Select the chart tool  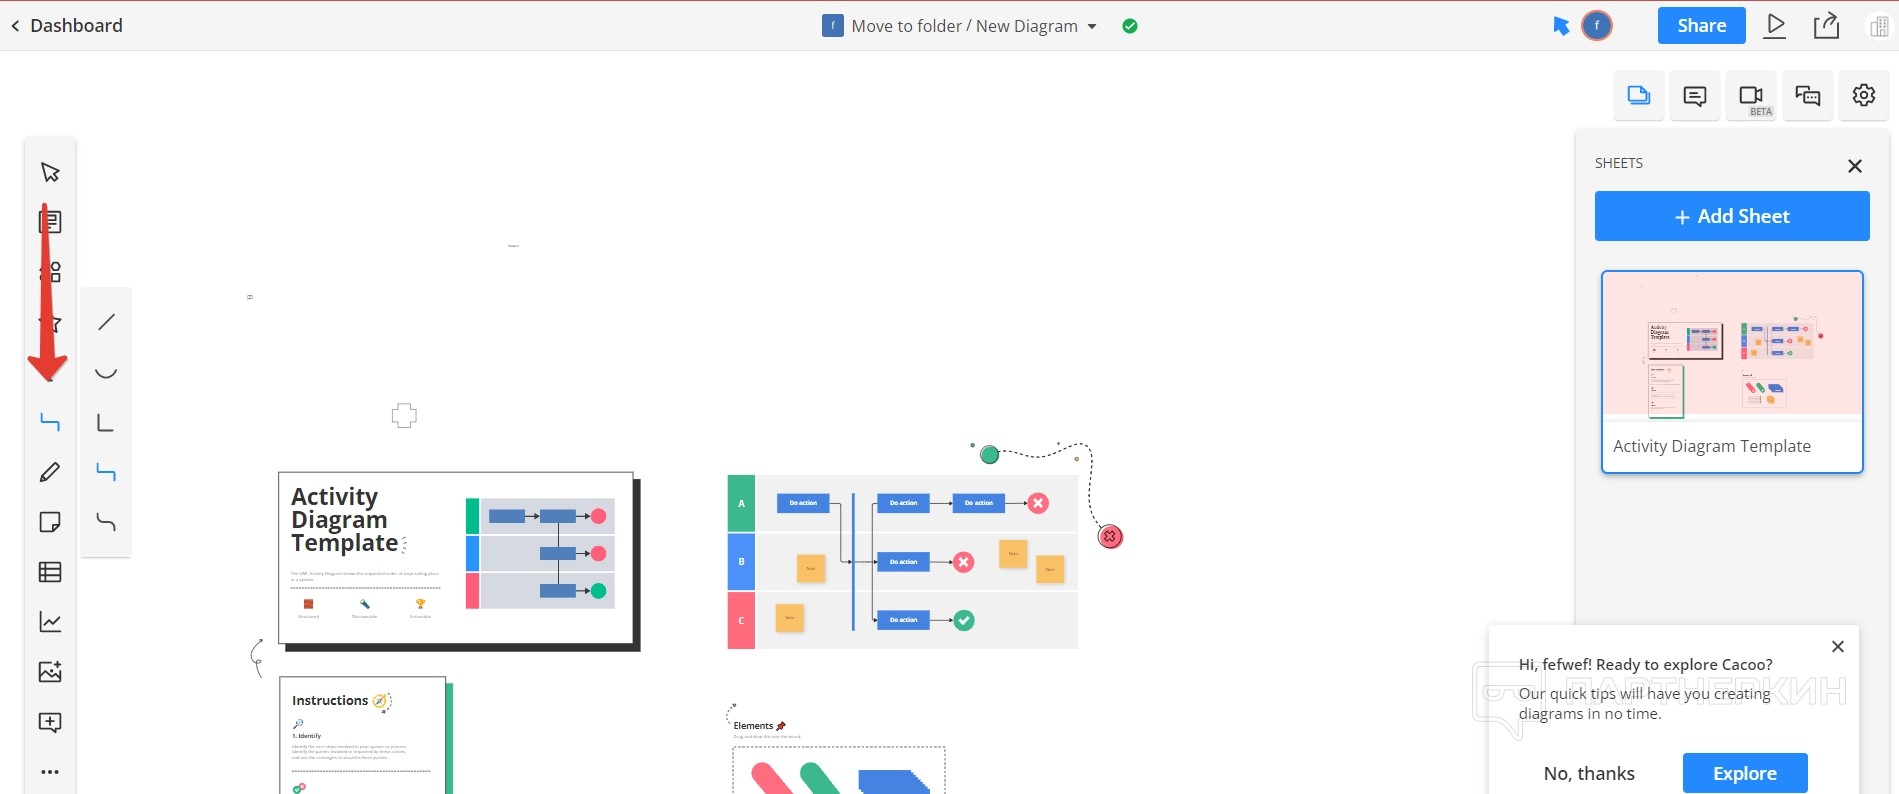[50, 622]
